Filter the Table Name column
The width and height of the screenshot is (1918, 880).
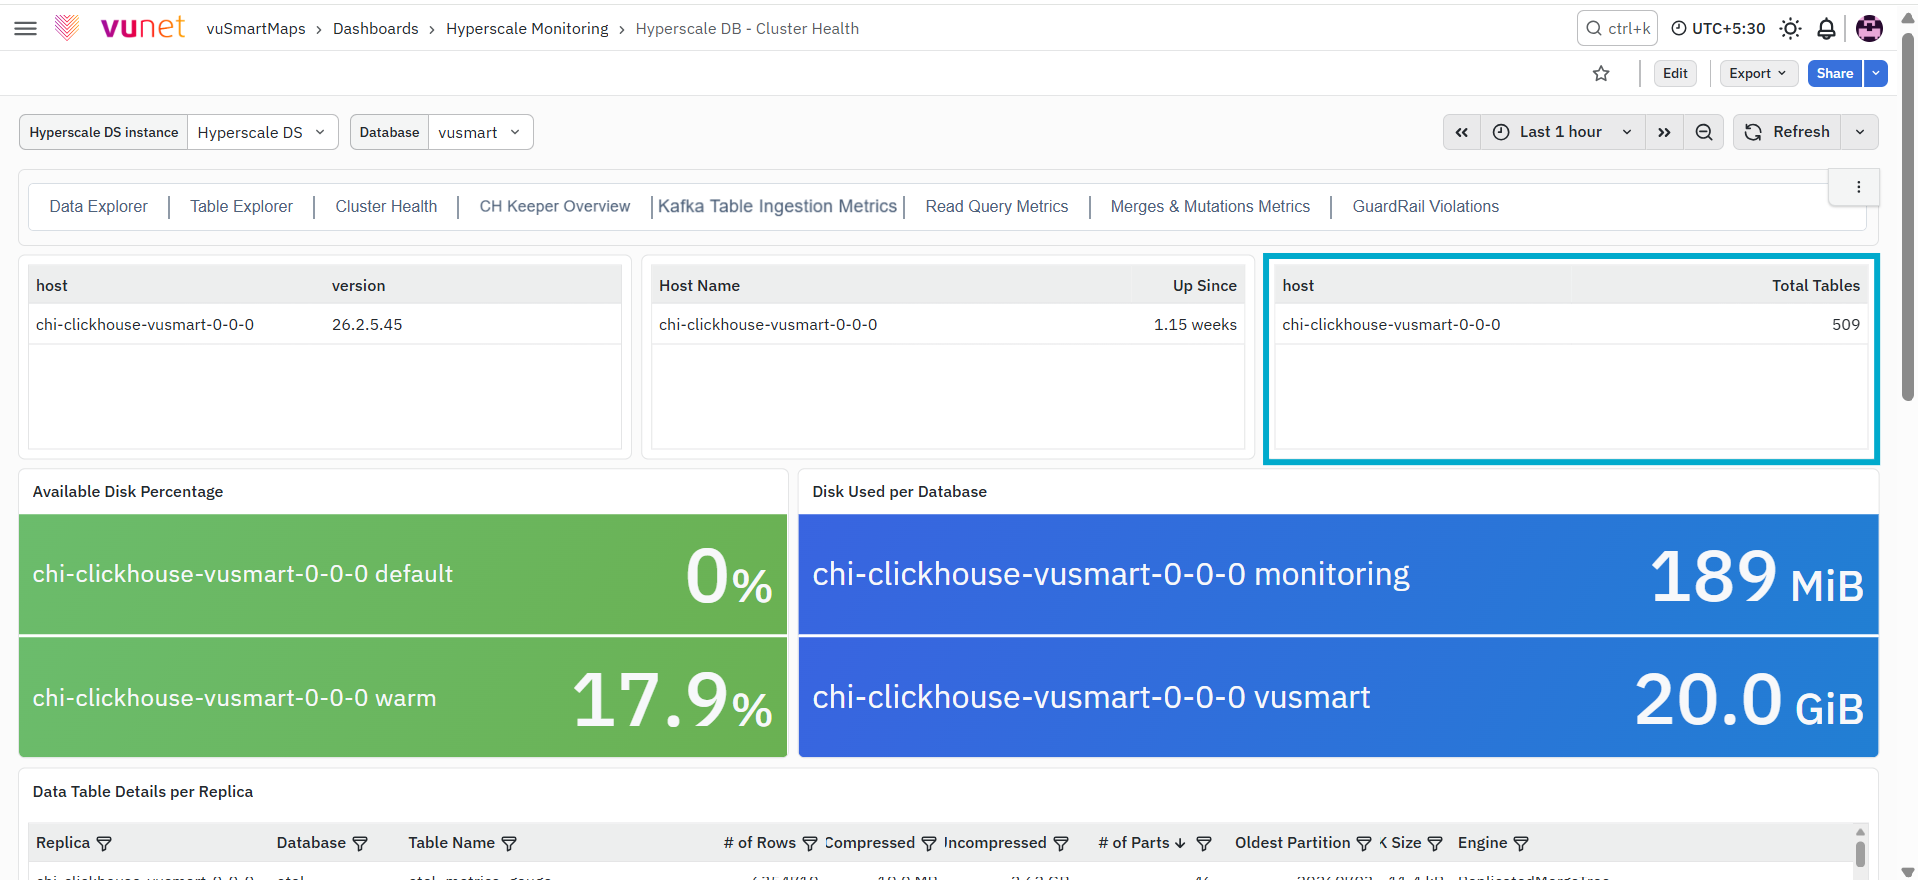coord(509,843)
